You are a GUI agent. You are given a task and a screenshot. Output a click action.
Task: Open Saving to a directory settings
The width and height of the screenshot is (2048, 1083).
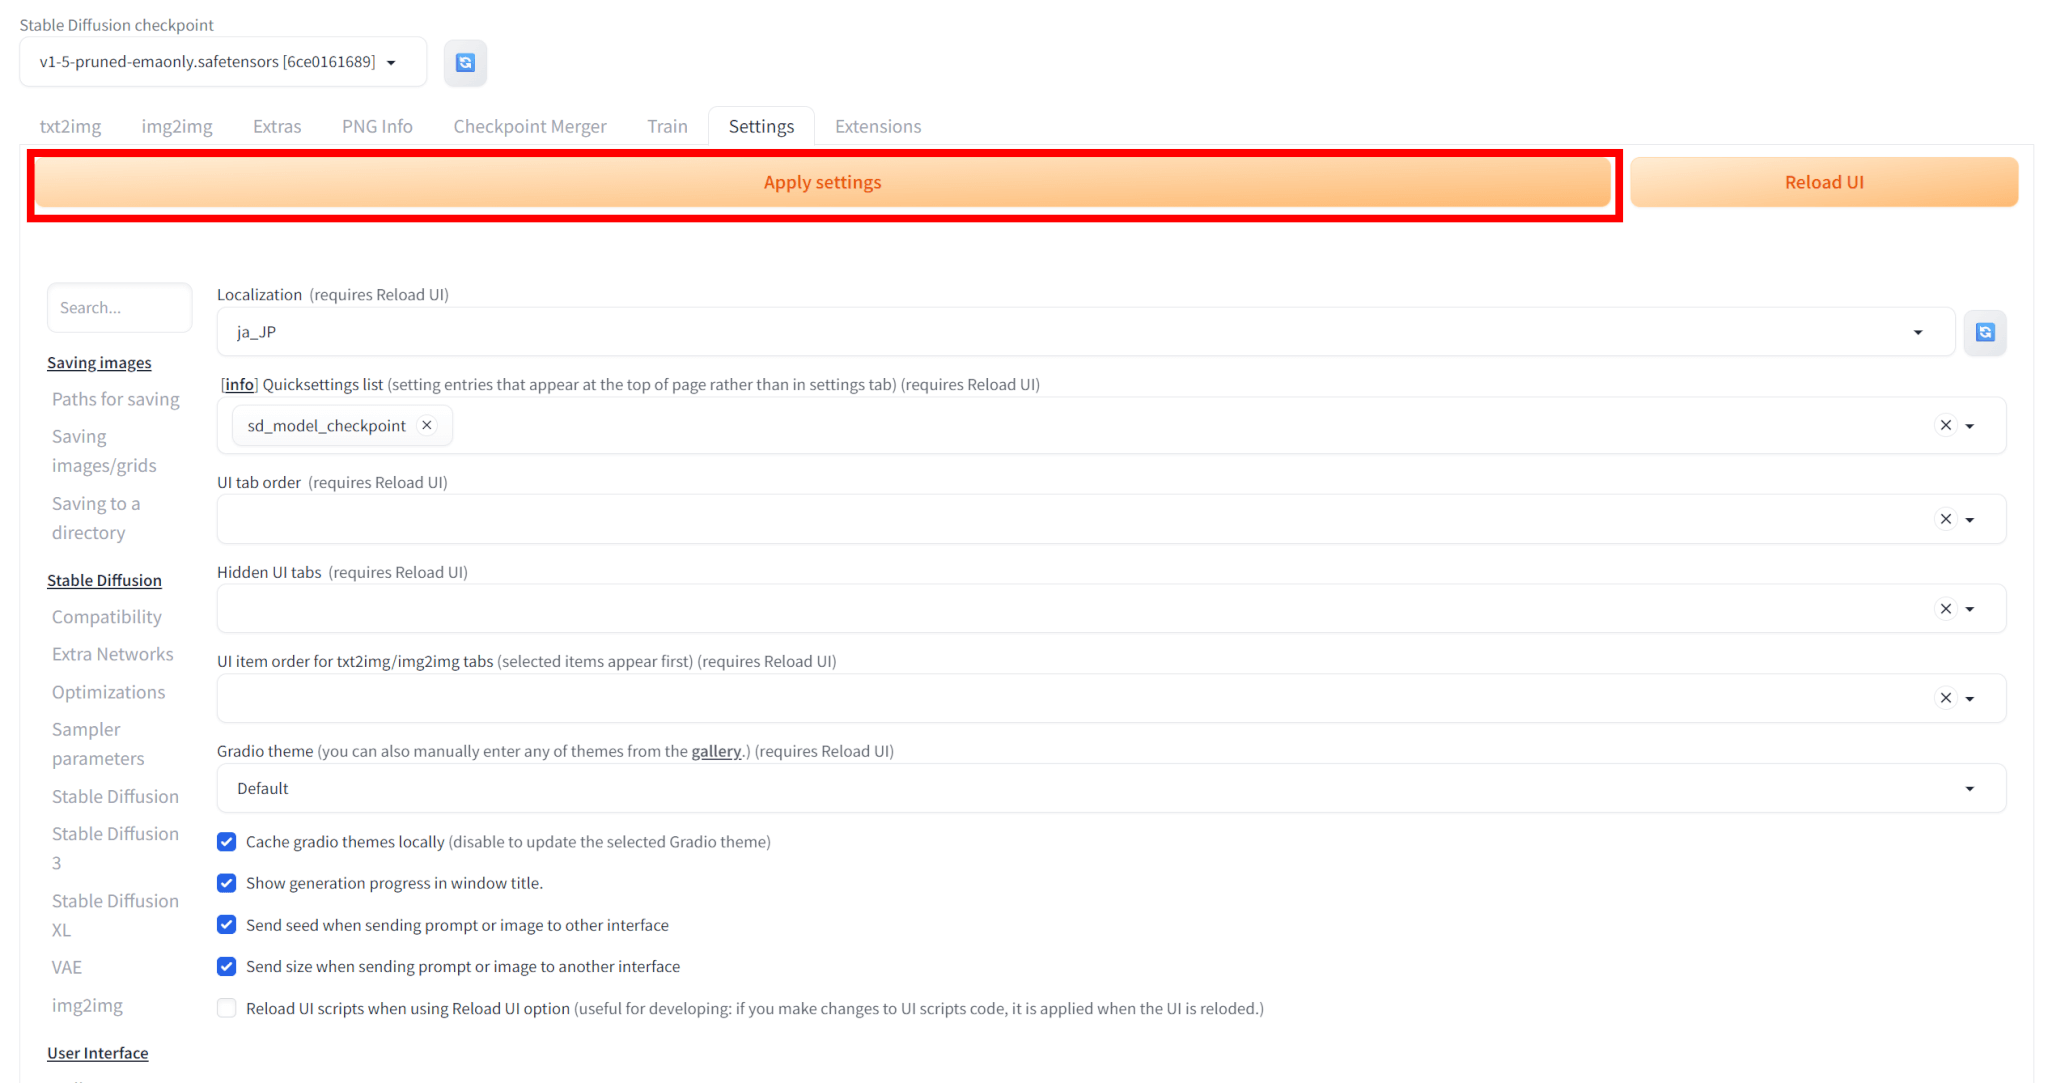(96, 518)
